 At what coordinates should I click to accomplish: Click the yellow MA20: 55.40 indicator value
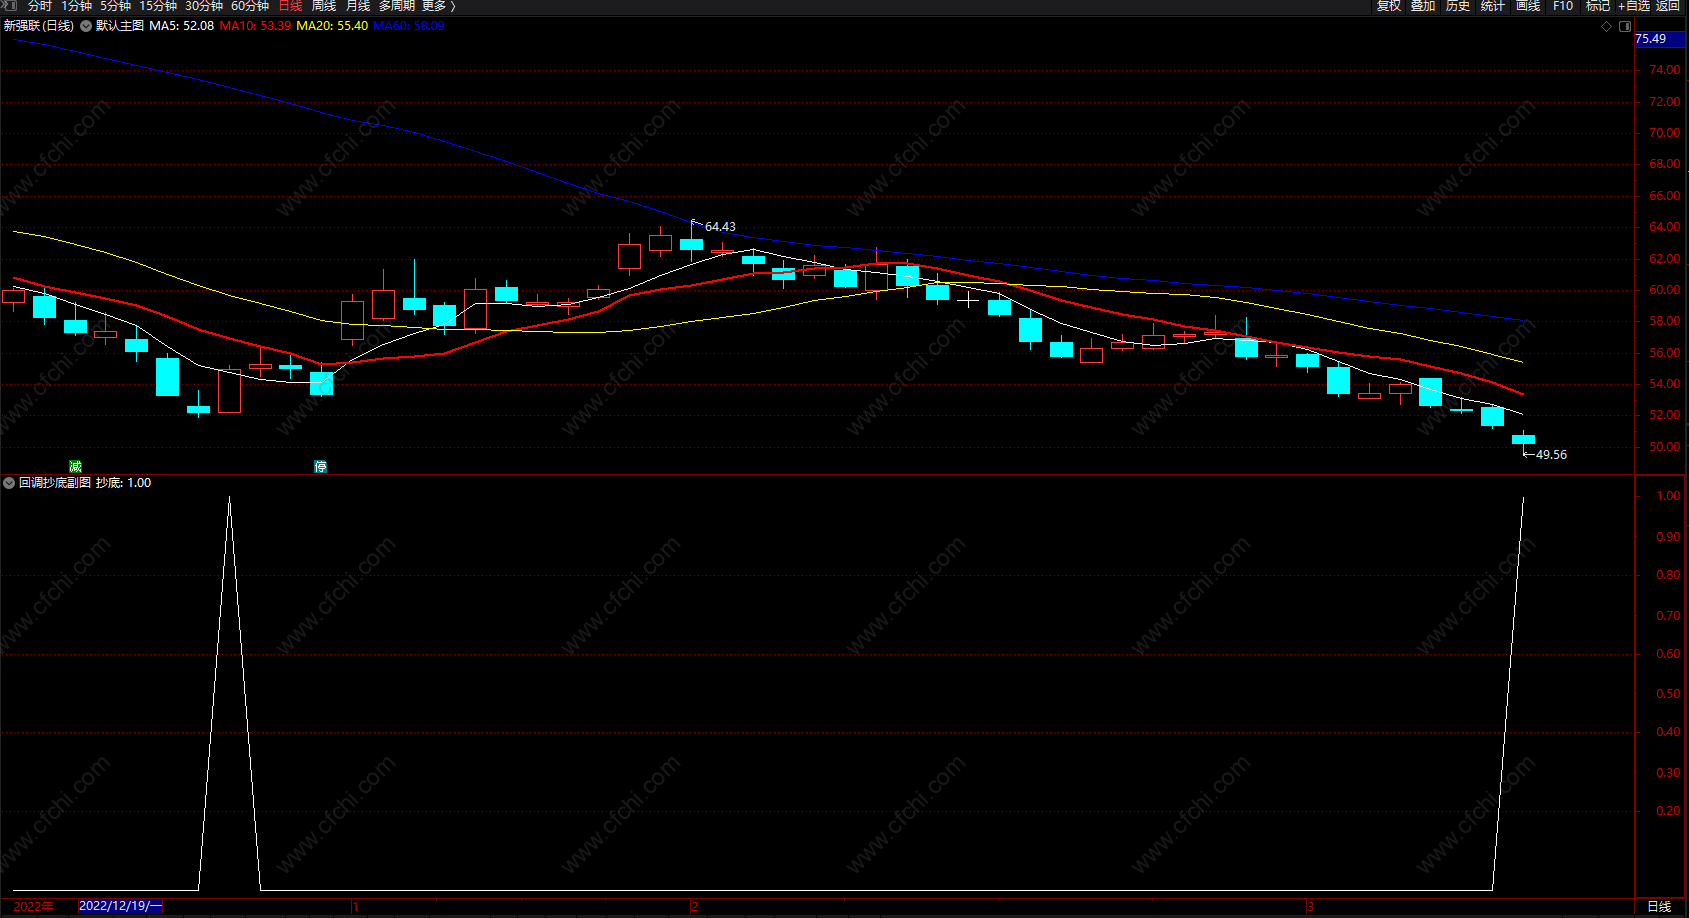click(x=332, y=26)
